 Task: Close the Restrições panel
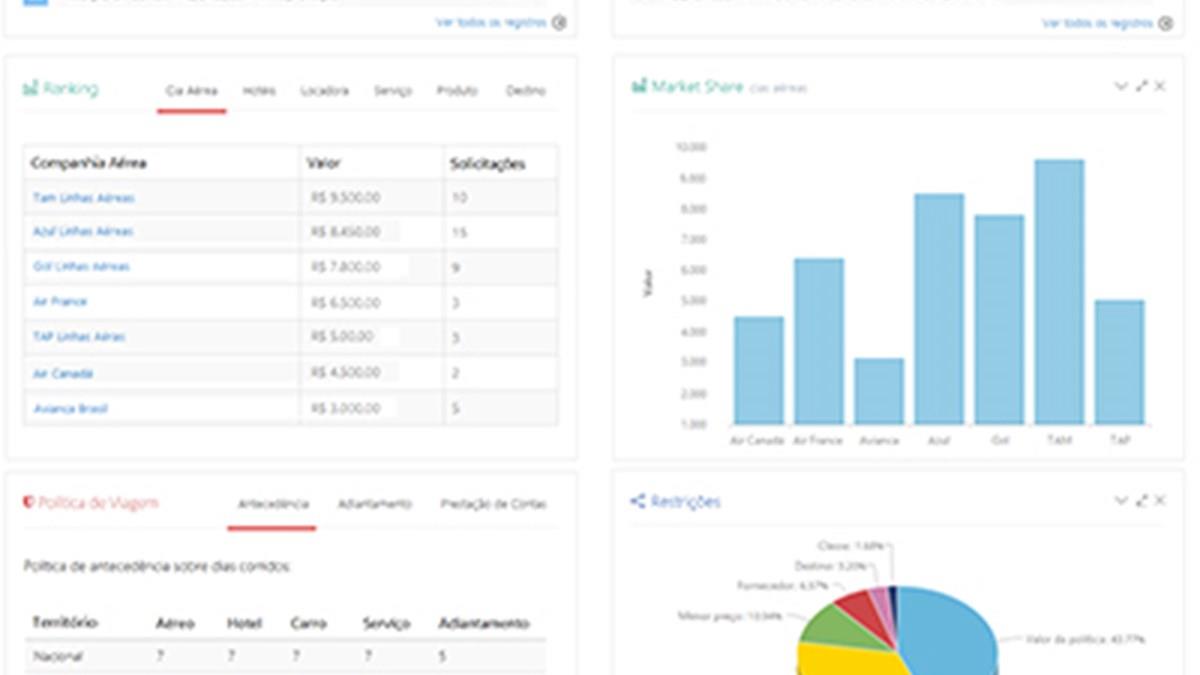1160,500
